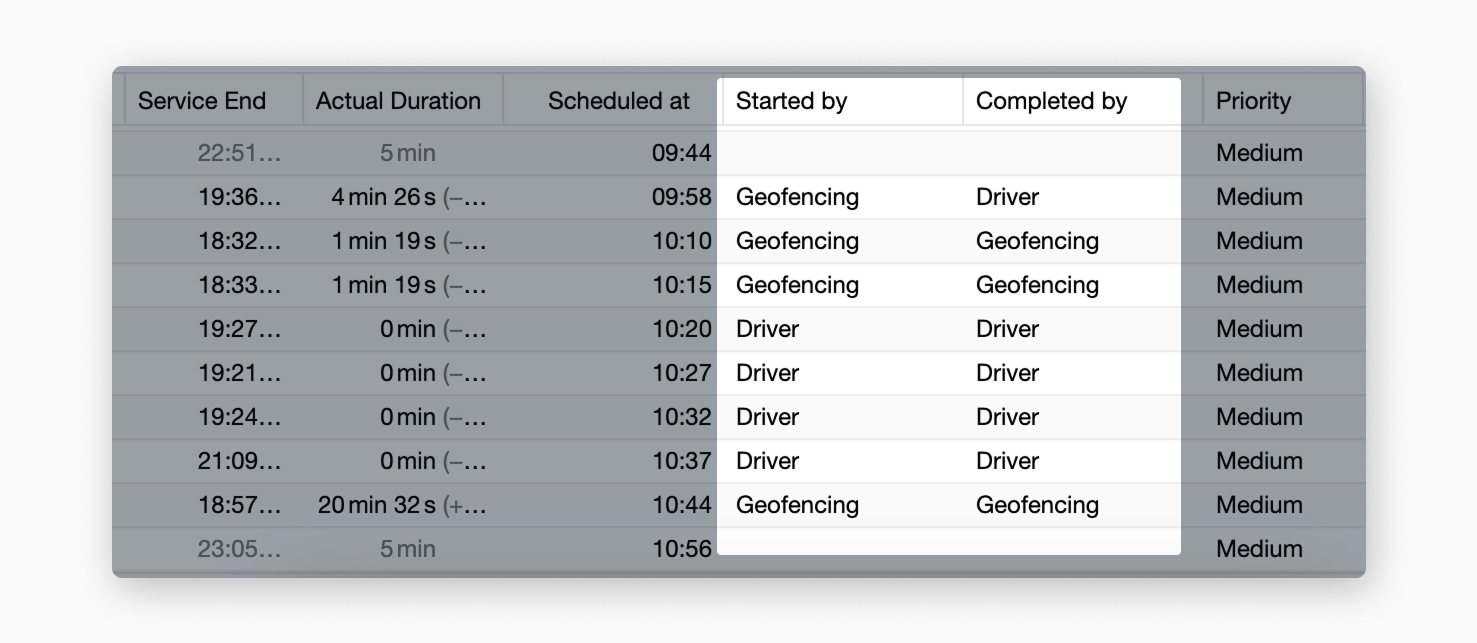This screenshot has width=1477, height=643.
Task: Click the Service End cell 19:27…
Action: click(x=240, y=329)
